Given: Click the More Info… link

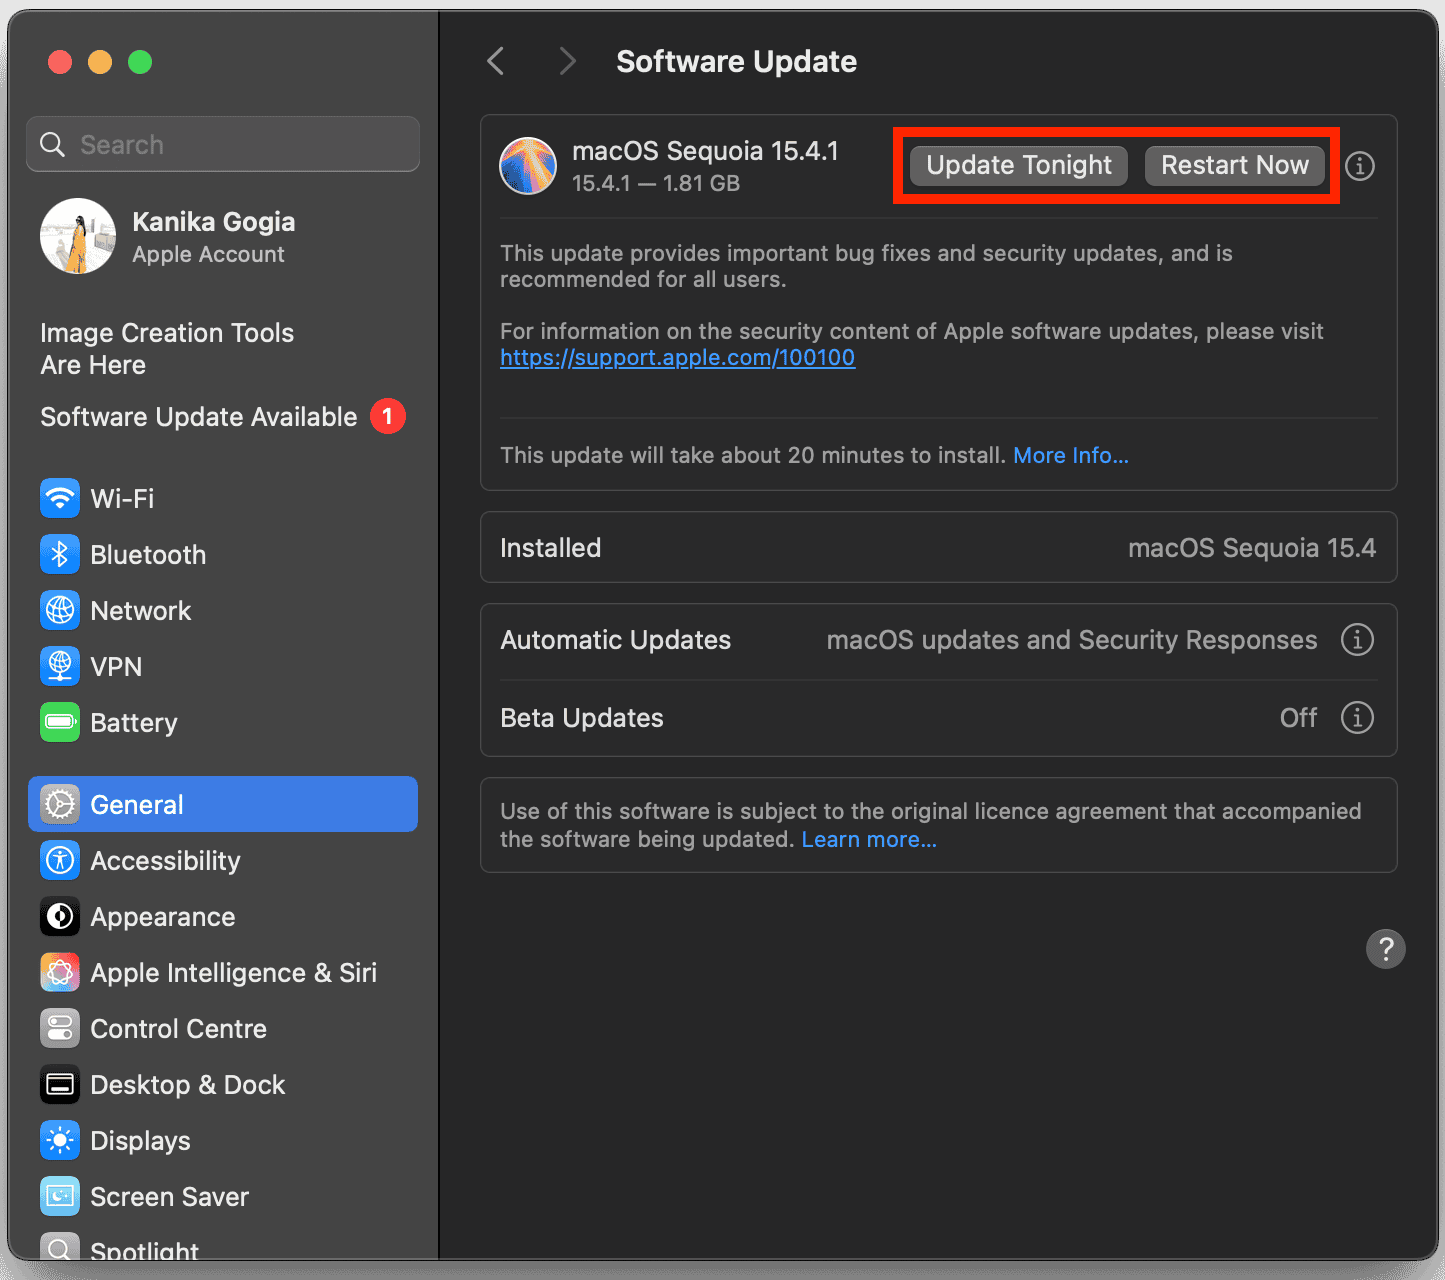Looking at the screenshot, I should 1070,456.
